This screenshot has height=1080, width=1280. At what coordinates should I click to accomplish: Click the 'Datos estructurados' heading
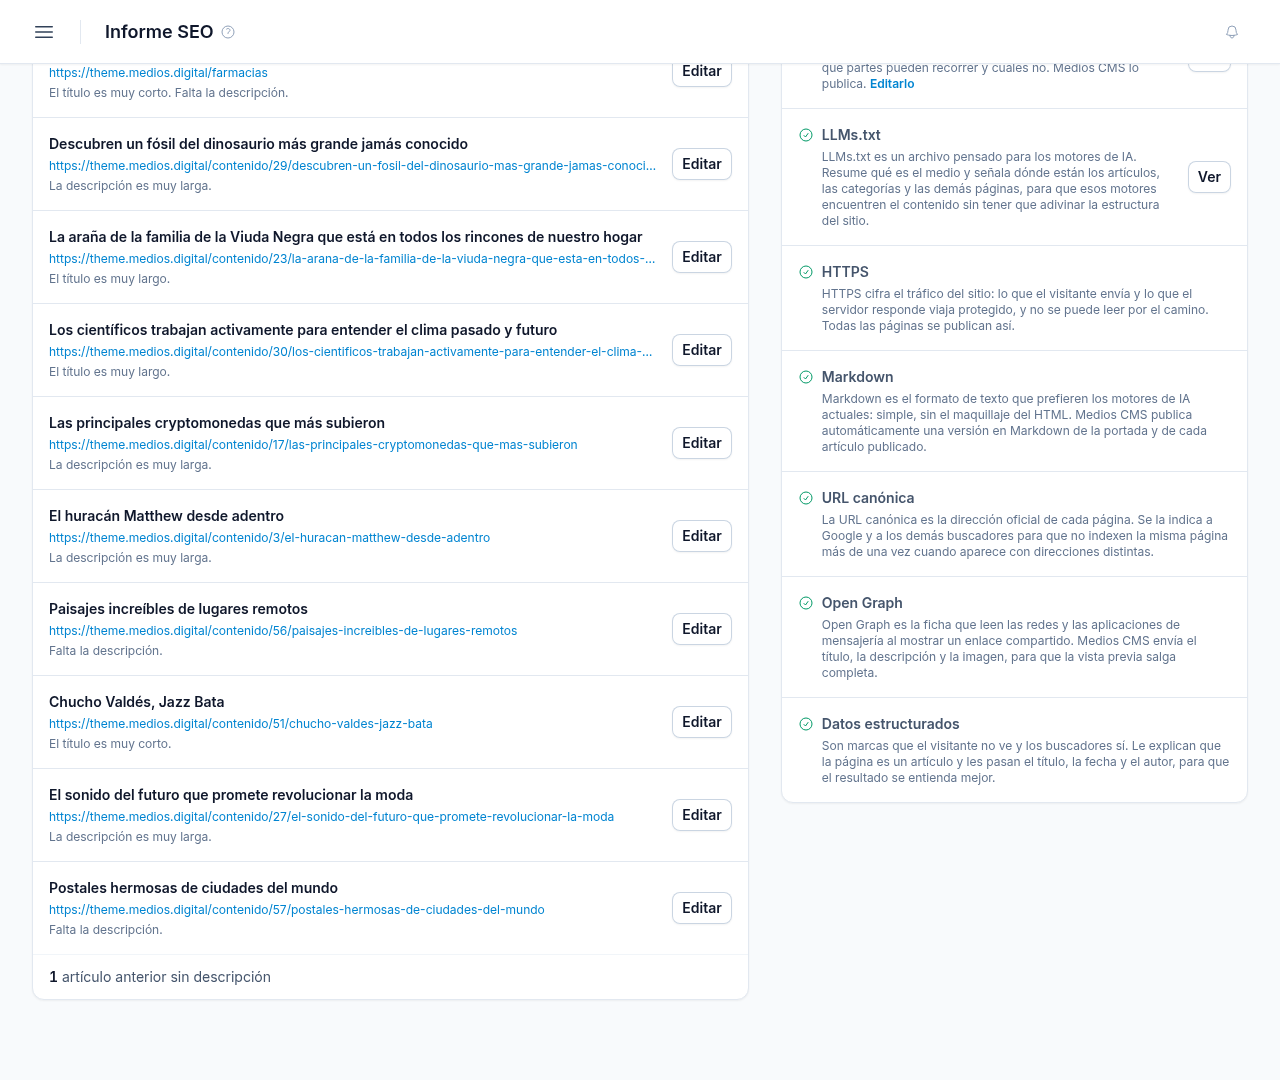[890, 724]
